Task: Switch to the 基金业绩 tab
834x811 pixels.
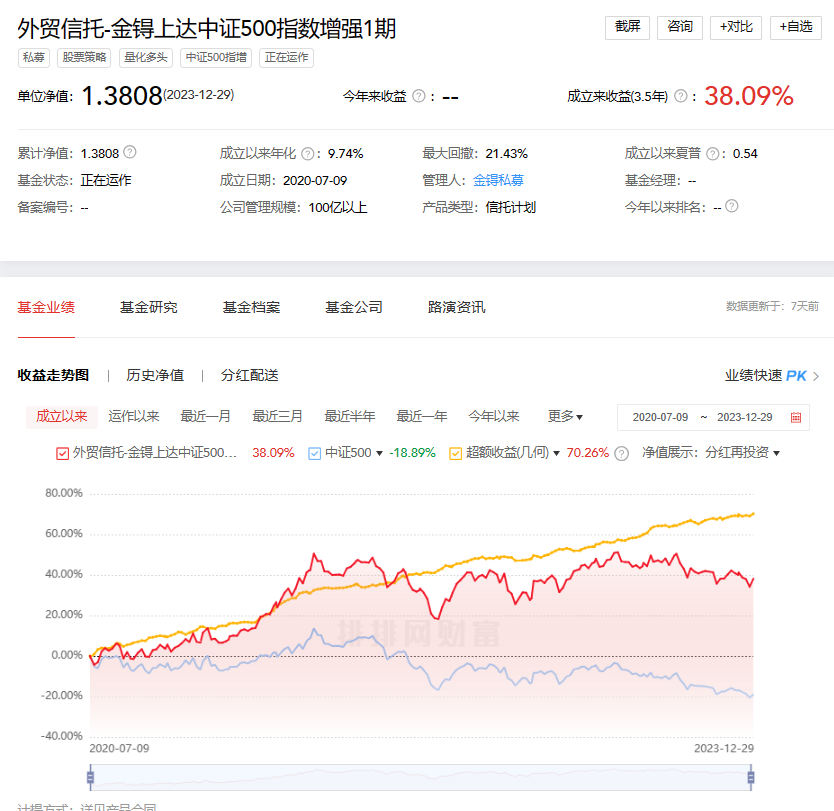Action: 46,307
